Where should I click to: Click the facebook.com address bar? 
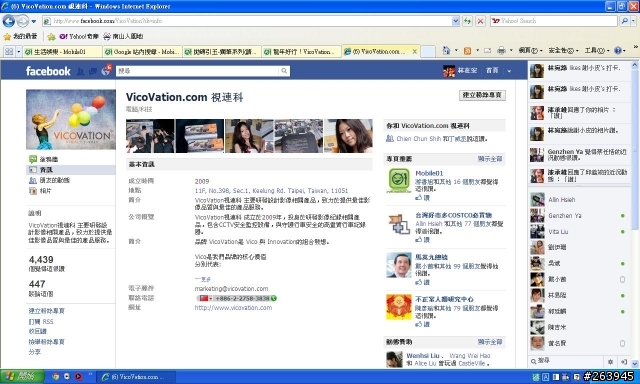pyautogui.click(x=247, y=21)
